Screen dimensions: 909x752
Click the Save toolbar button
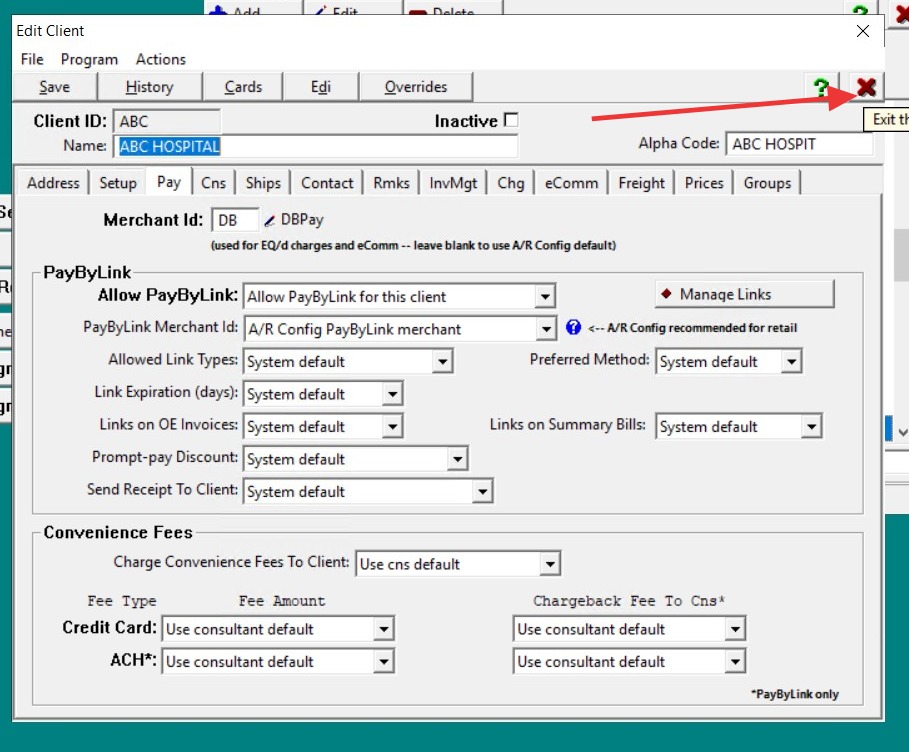(x=54, y=87)
